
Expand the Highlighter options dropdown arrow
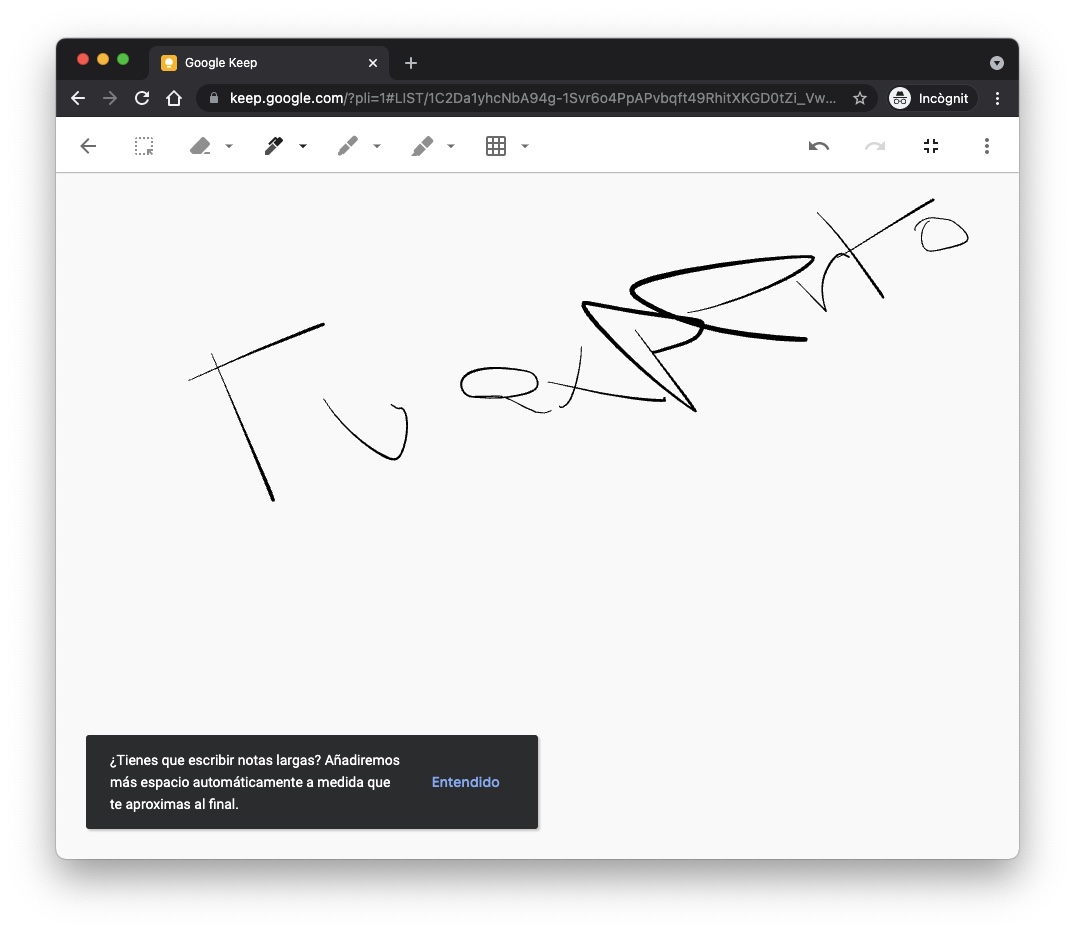[451, 147]
